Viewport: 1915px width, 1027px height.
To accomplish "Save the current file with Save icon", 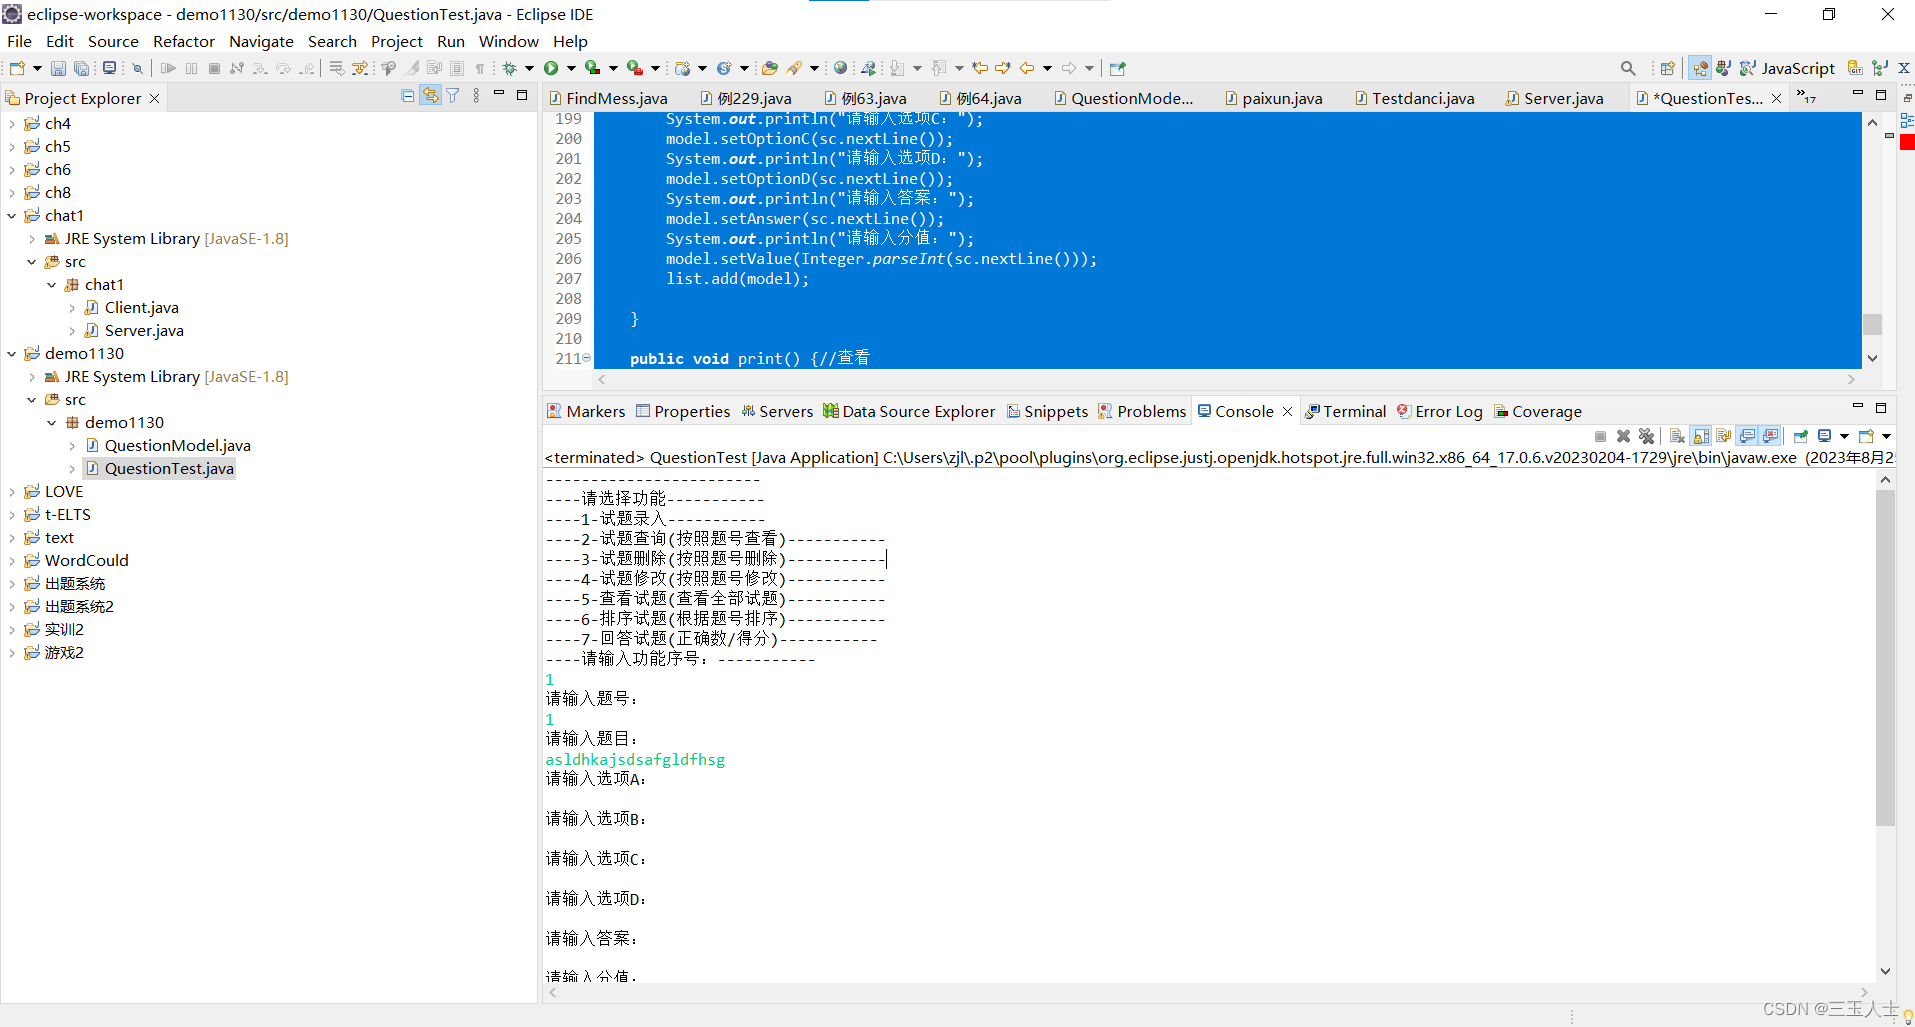I will point(58,68).
